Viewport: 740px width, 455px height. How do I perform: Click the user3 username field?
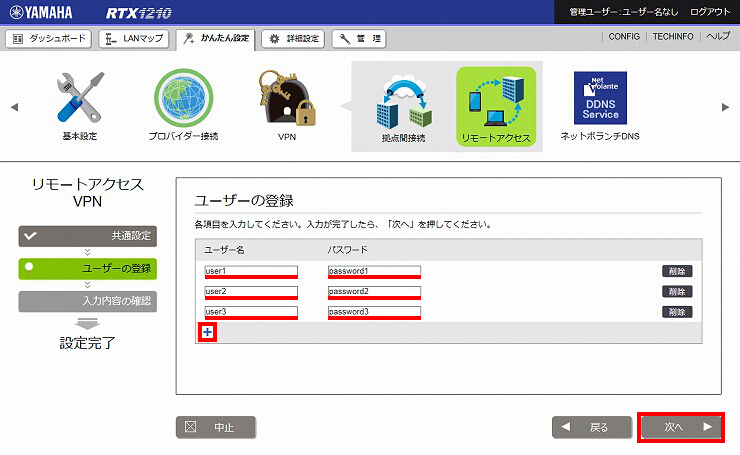[251, 312]
